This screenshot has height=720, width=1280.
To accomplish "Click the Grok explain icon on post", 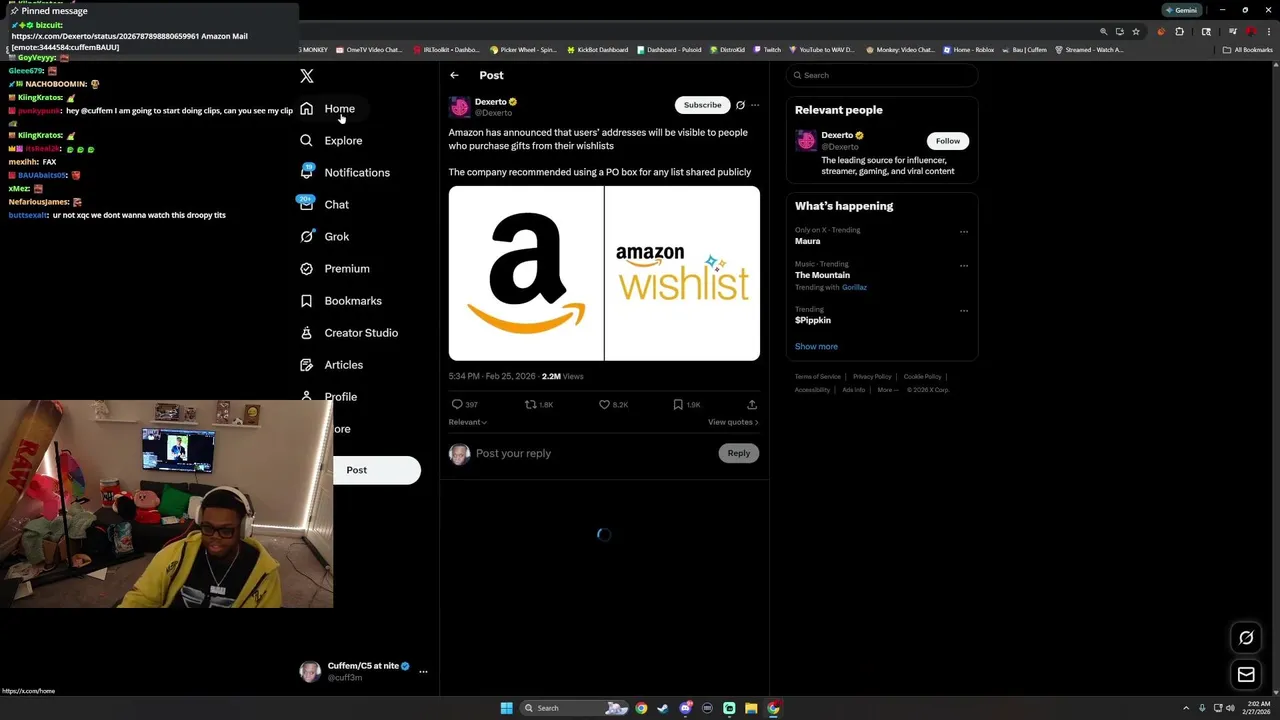I will pos(740,105).
